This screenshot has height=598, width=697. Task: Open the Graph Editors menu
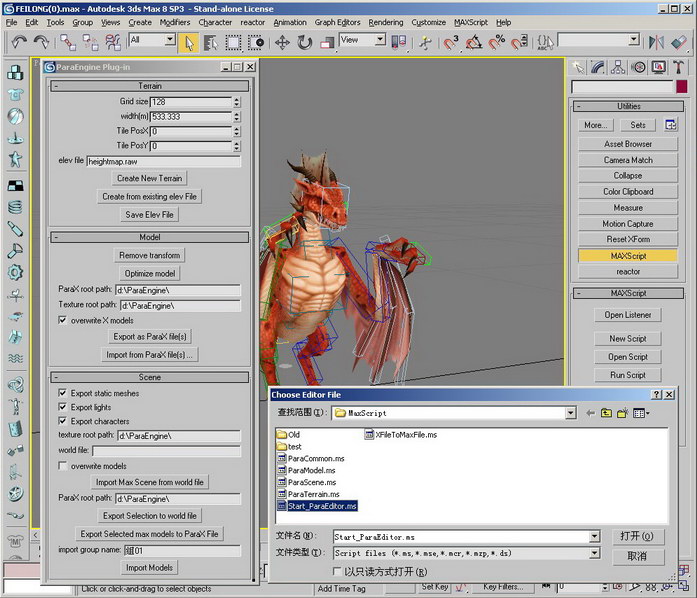[337, 22]
